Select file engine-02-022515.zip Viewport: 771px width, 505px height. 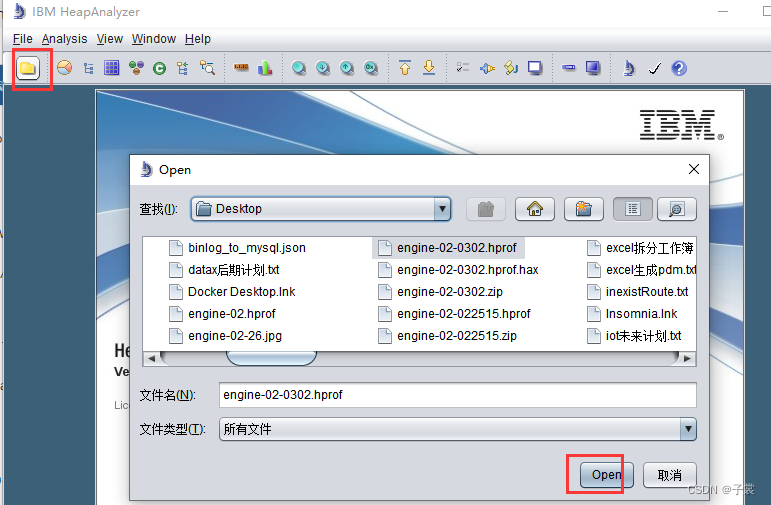[x=447, y=336]
